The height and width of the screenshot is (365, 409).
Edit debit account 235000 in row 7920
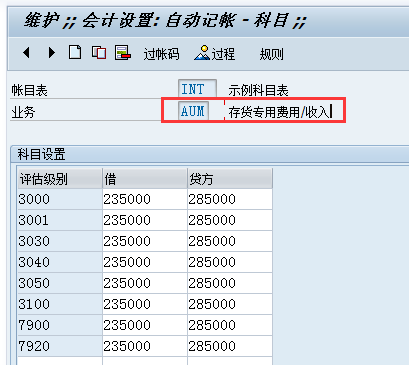point(145,346)
